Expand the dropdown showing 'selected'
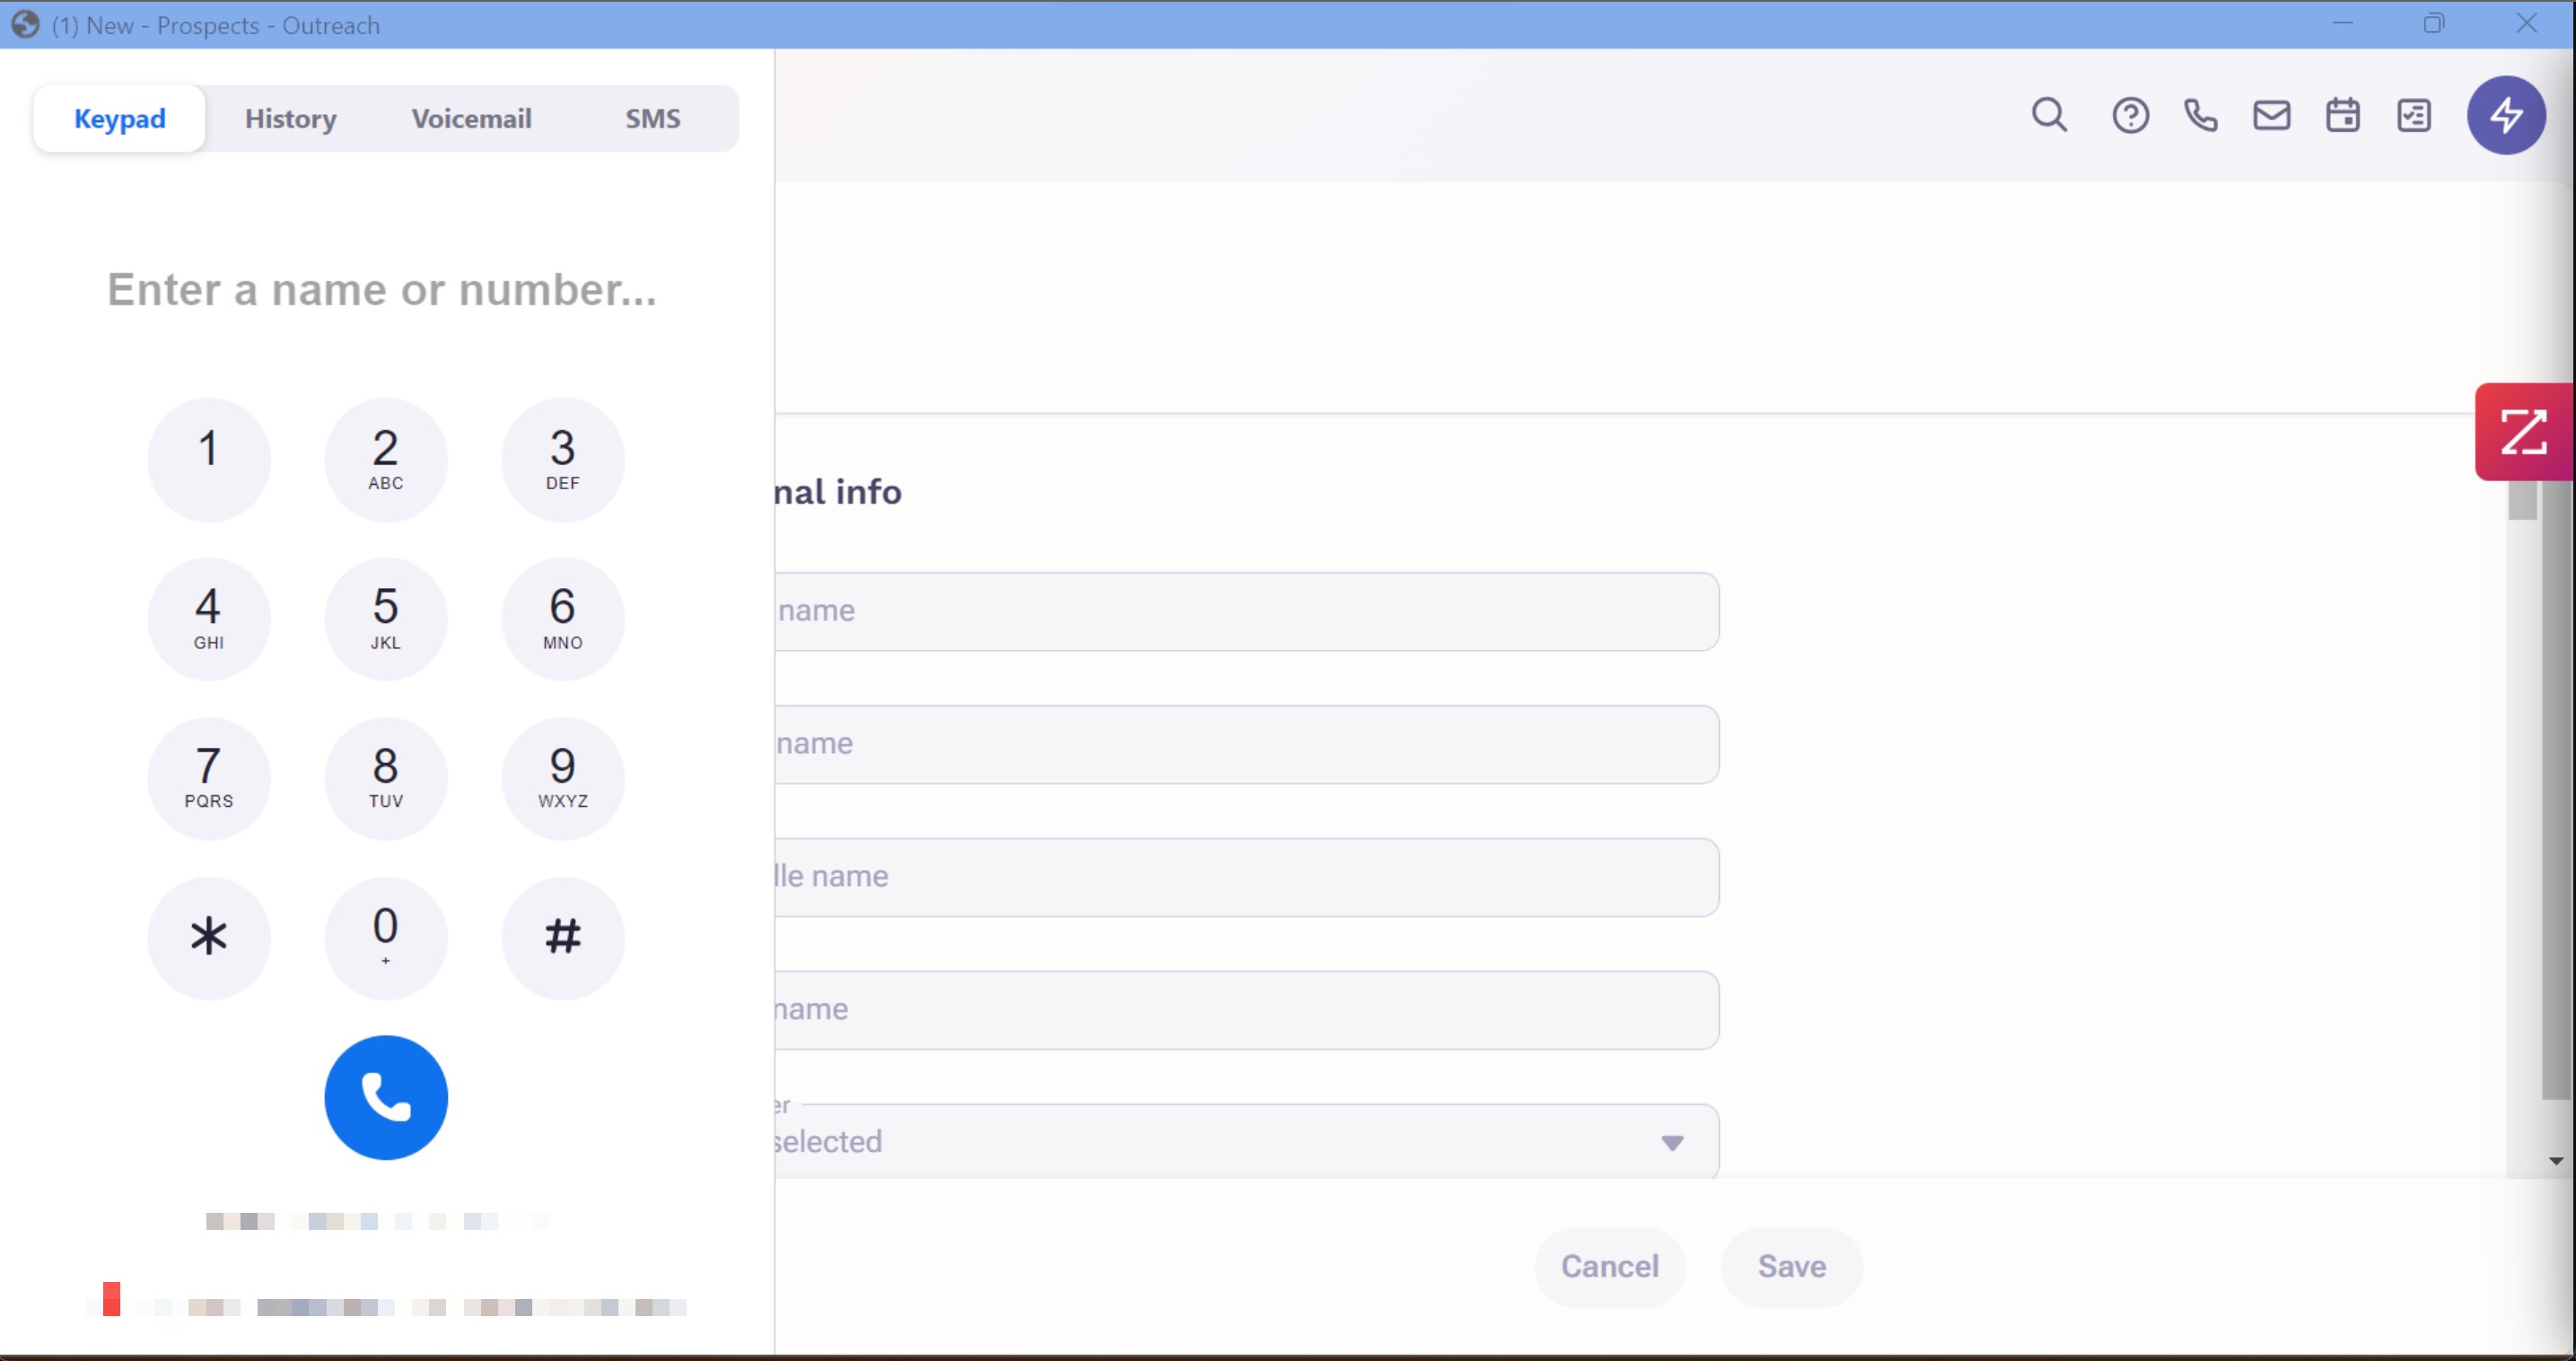The width and height of the screenshot is (2576, 1361). [1672, 1142]
